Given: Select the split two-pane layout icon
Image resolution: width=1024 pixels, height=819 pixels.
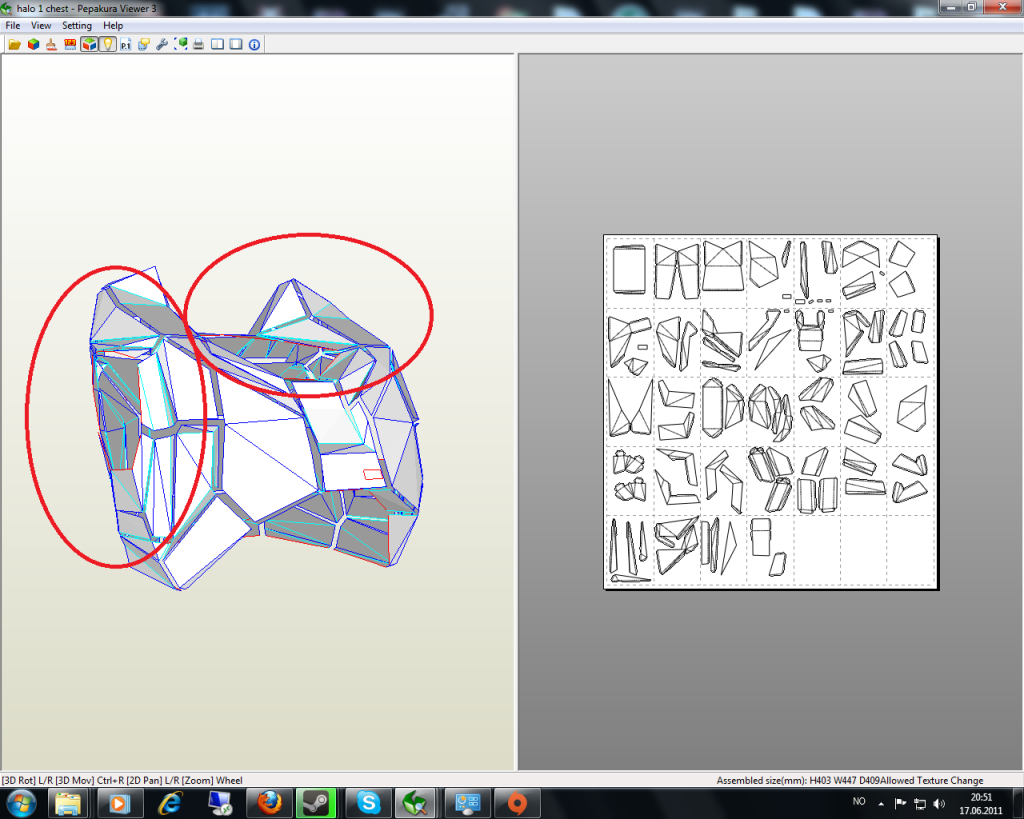Looking at the screenshot, I should pyautogui.click(x=217, y=44).
